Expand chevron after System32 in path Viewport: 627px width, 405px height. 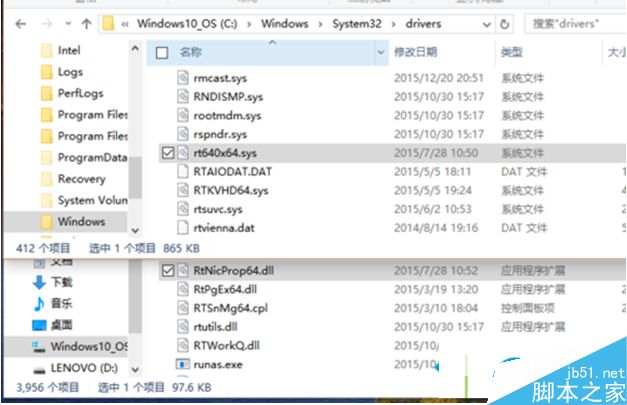click(393, 24)
